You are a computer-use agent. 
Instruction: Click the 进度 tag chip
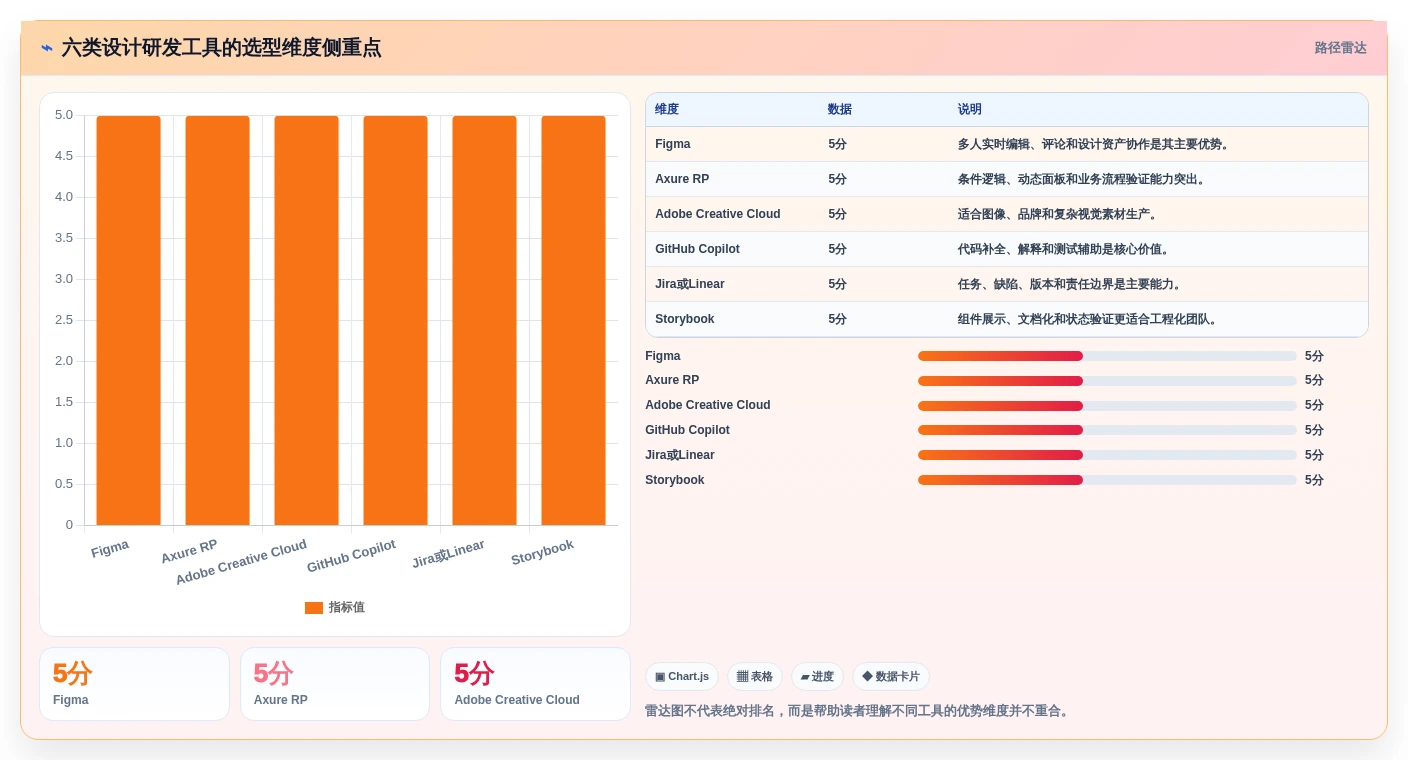coord(817,677)
